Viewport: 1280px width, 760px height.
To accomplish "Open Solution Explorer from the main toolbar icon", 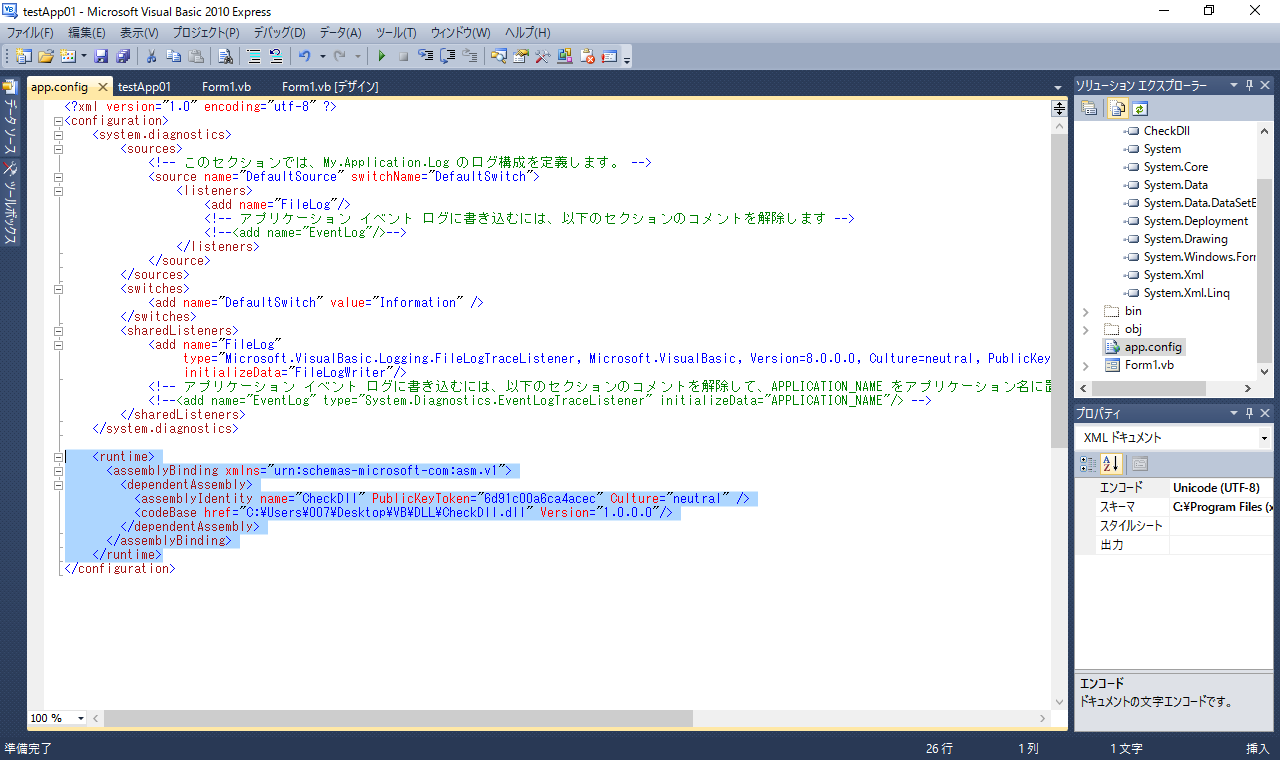I will 498,56.
